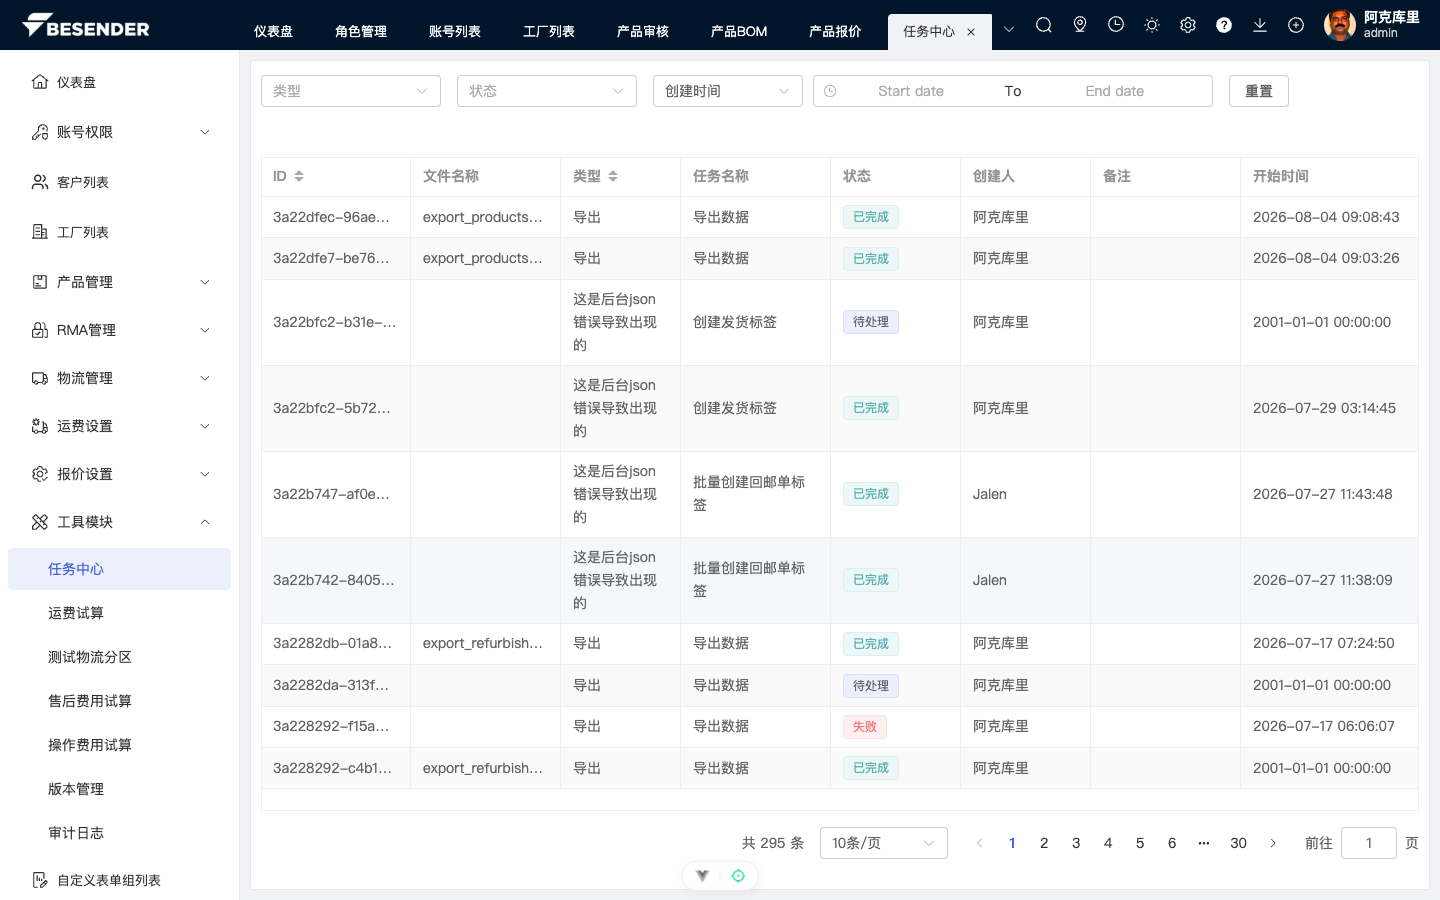Viewport: 1440px width, 900px height.
Task: Open 客户列表 in sidebar
Action: point(120,182)
